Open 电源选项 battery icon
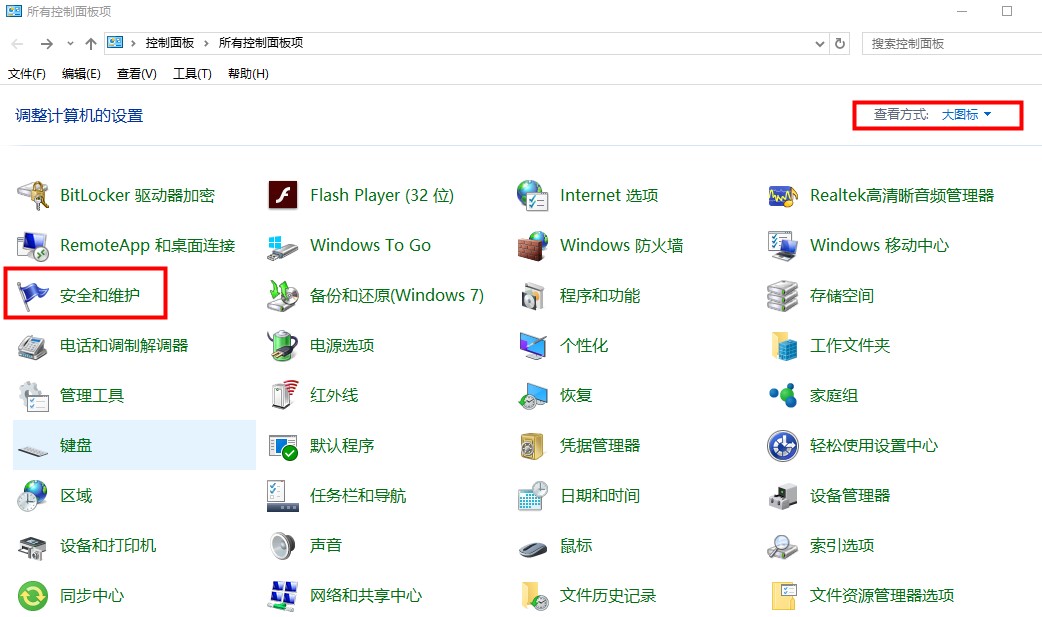Image resolution: width=1042 pixels, height=617 pixels. 282,346
